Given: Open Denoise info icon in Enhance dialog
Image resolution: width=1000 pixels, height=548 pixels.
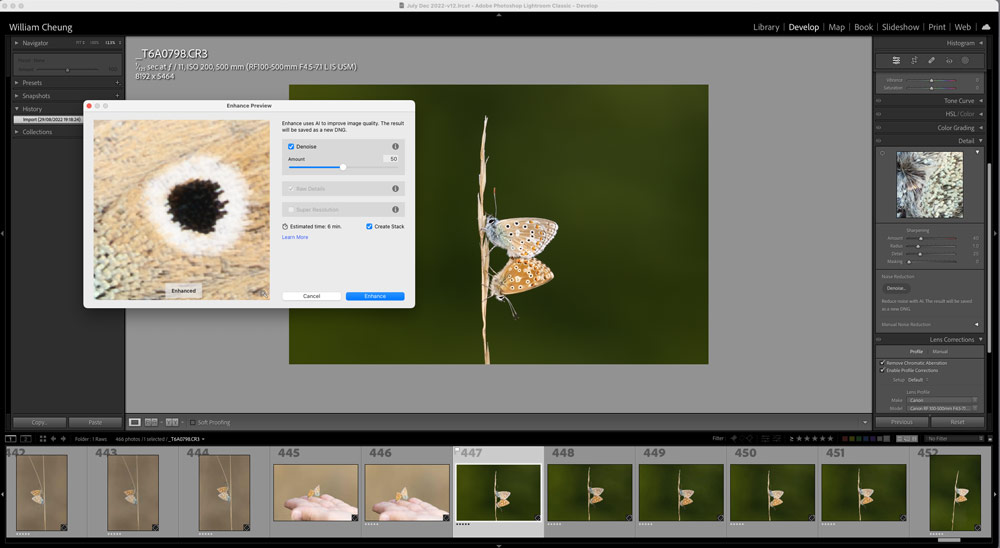Looking at the screenshot, I should 395,147.
